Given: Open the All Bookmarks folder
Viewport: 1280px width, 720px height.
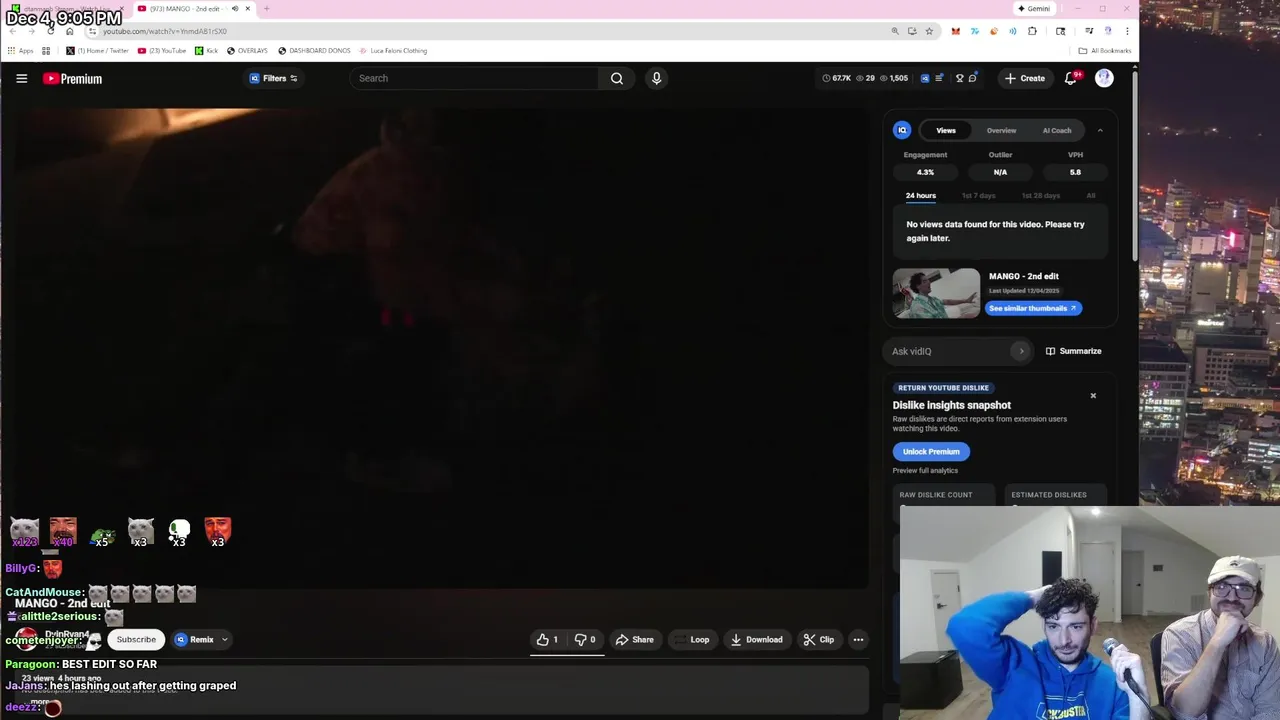Looking at the screenshot, I should (x=1105, y=51).
